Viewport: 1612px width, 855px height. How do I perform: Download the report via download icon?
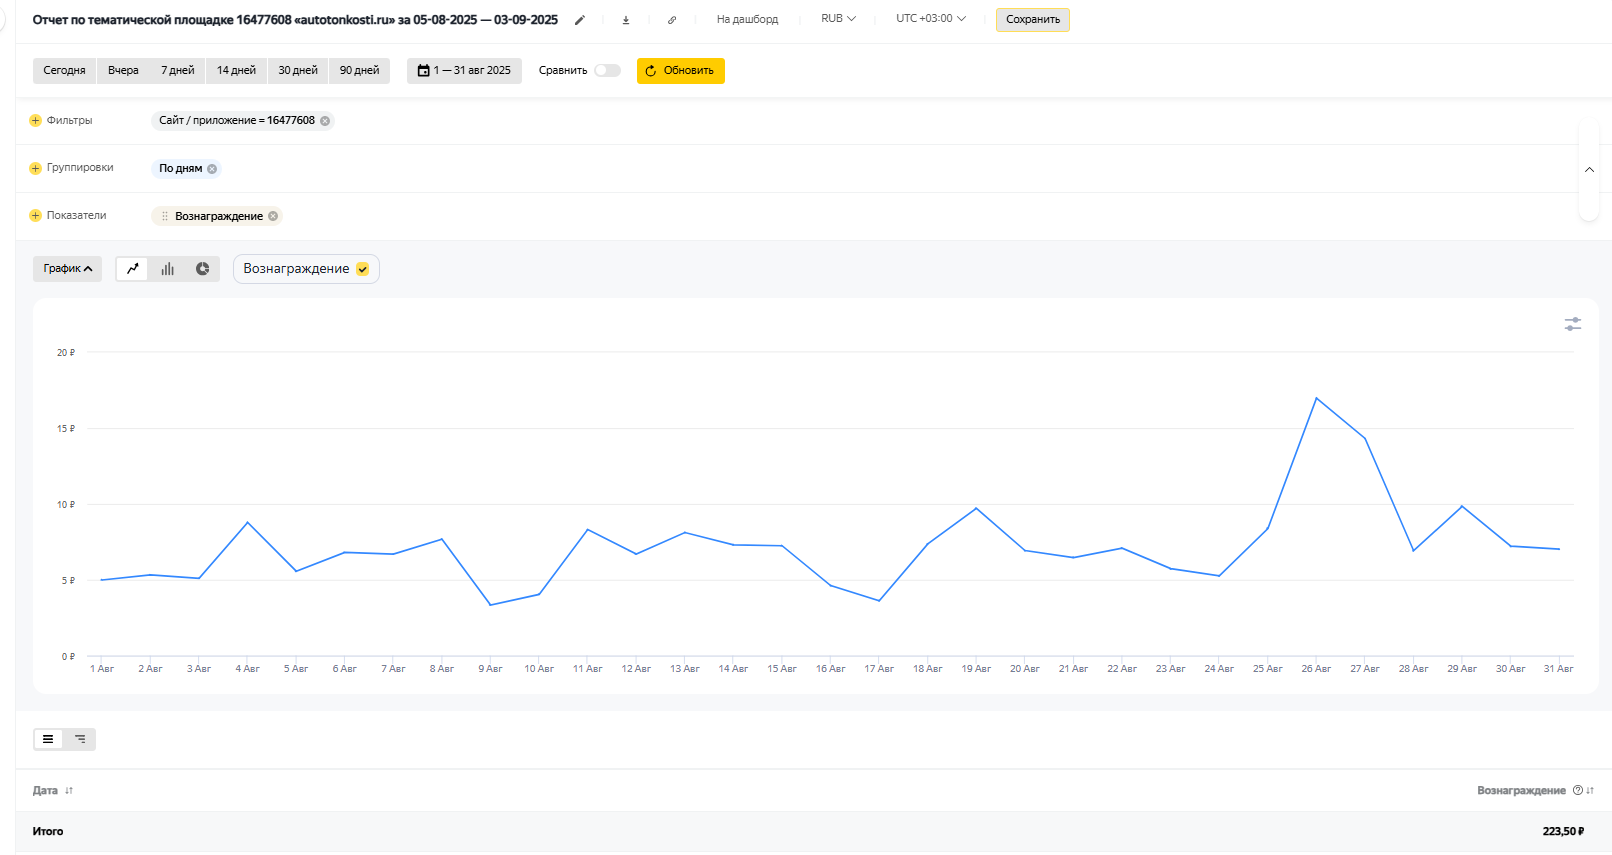pos(626,20)
